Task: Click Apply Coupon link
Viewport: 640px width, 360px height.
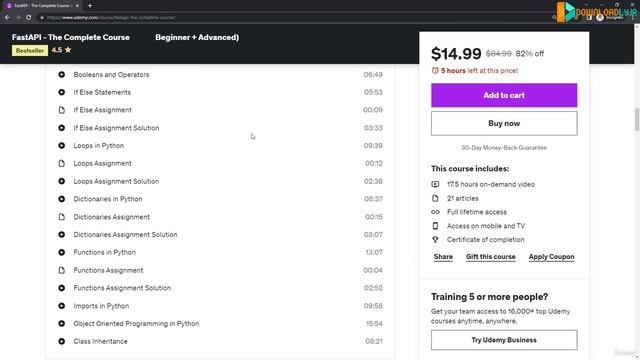Action: click(x=551, y=257)
